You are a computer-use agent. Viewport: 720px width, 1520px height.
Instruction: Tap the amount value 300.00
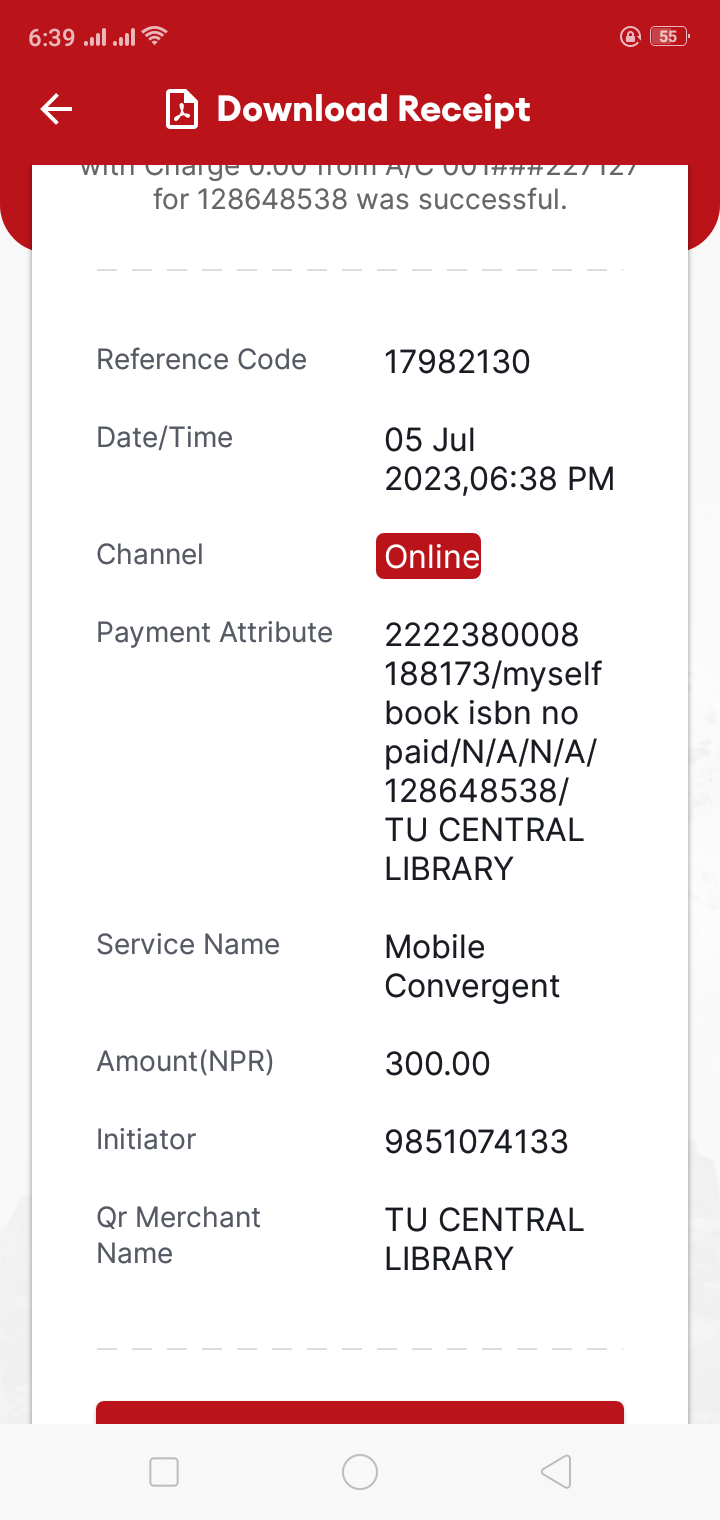[437, 1064]
